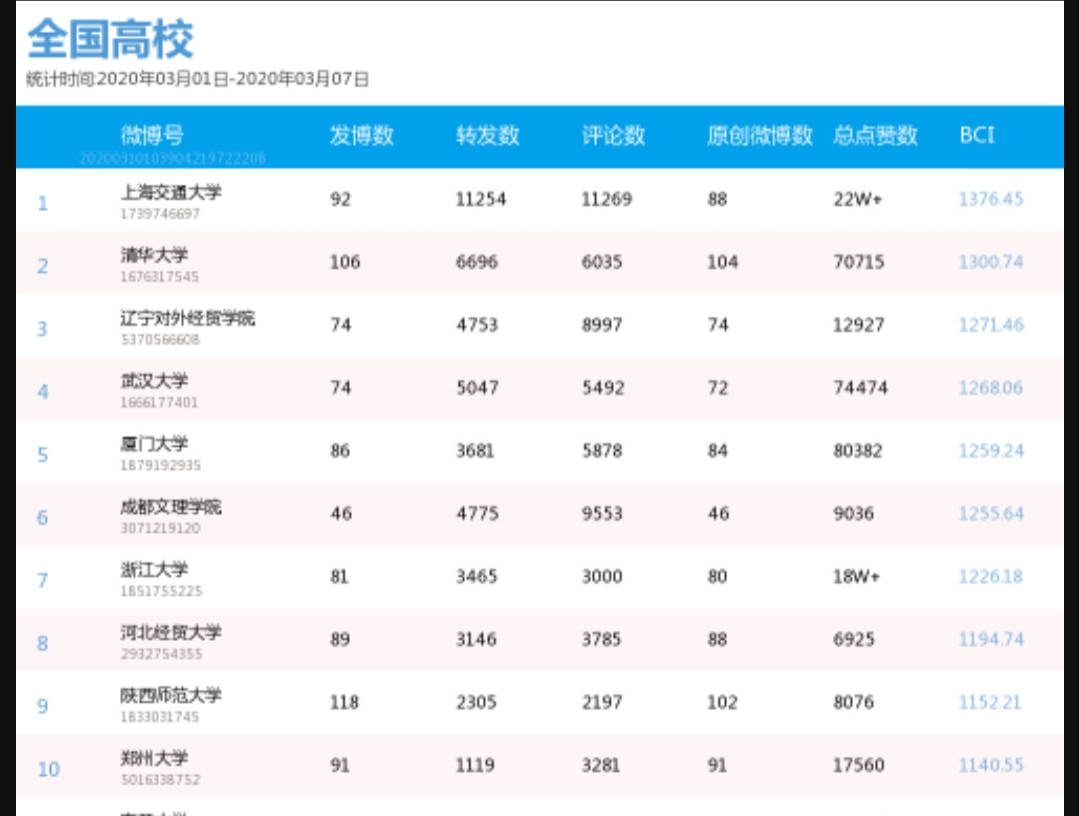The image size is (1079, 816).
Task: Open 上海交通大学 account name
Action: coord(171,192)
